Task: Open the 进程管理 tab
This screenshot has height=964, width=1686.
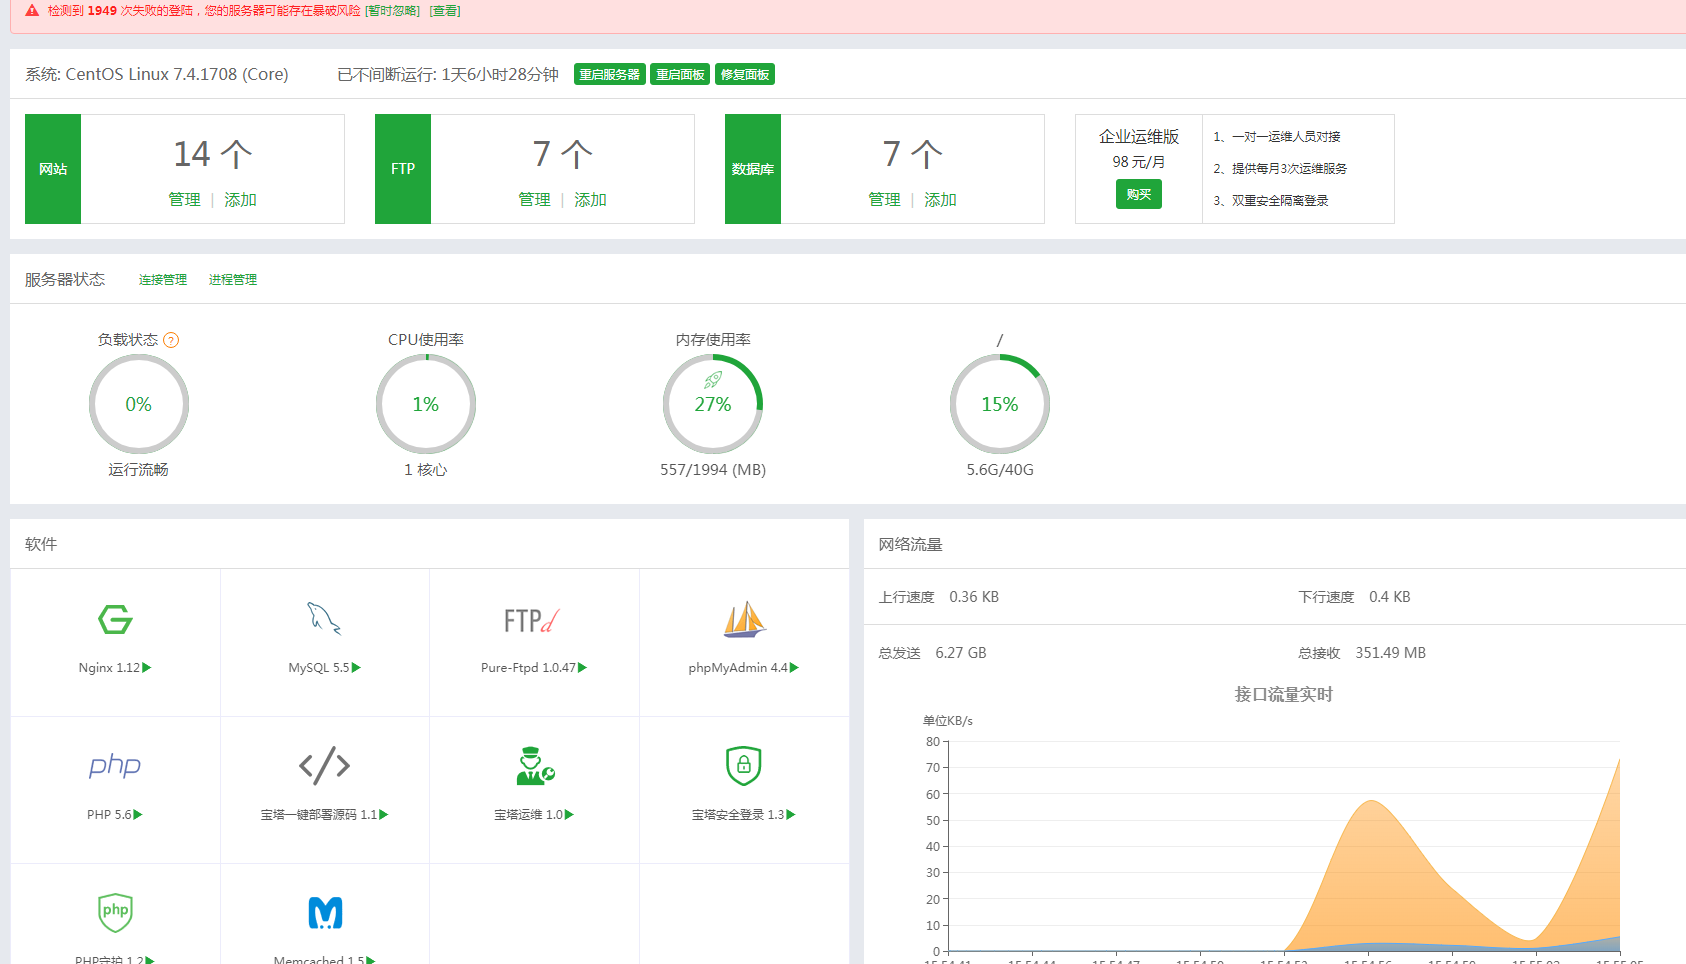Action: coord(233,280)
